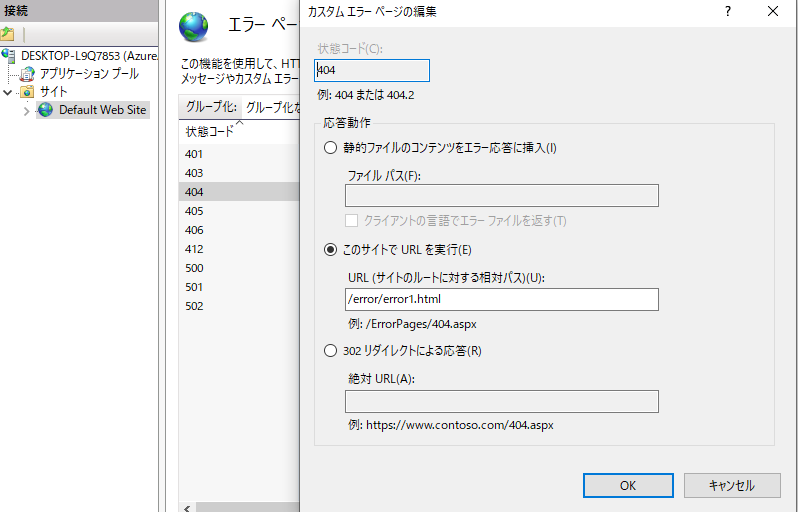The image size is (798, 512).
Task: Toggle クライアントの言語でエラー ファイルを返す checkbox
Action: click(x=351, y=220)
